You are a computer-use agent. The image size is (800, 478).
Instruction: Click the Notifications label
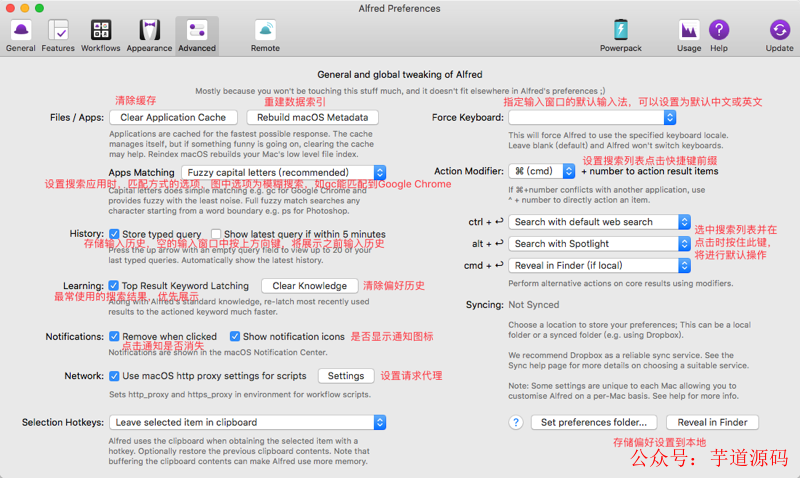74,337
